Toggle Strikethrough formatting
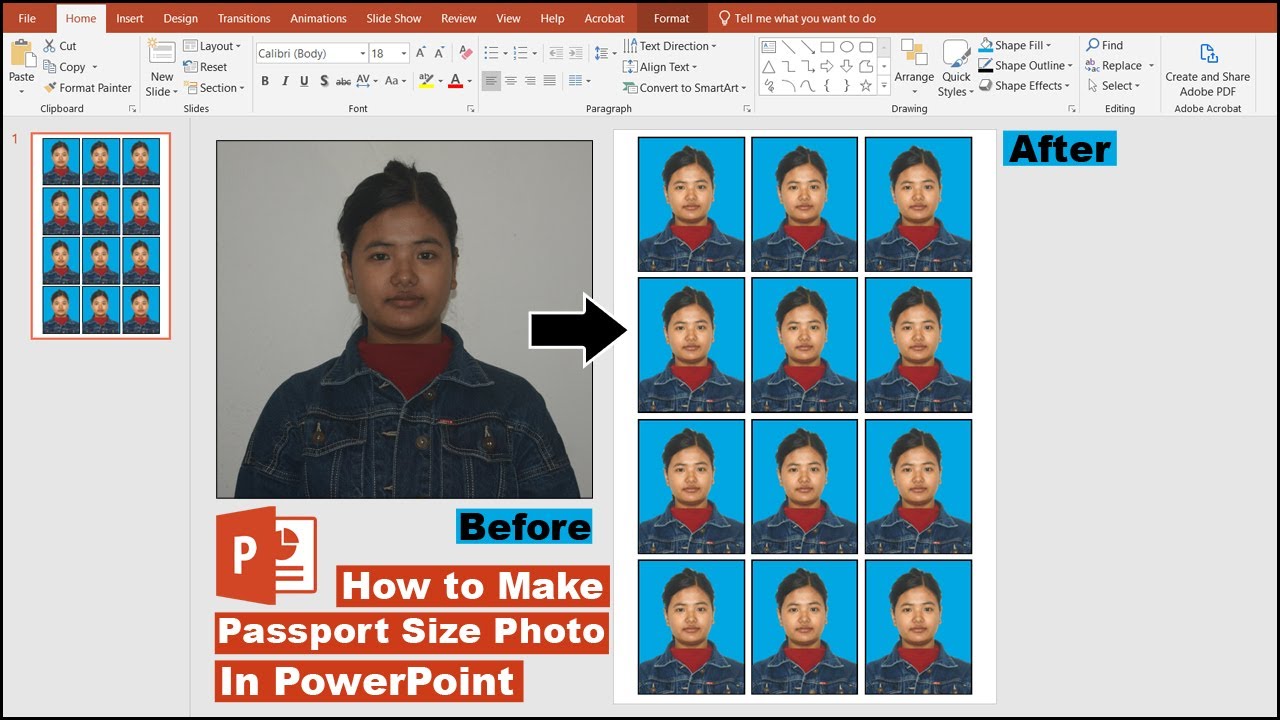This screenshot has height=720, width=1280. tap(343, 81)
